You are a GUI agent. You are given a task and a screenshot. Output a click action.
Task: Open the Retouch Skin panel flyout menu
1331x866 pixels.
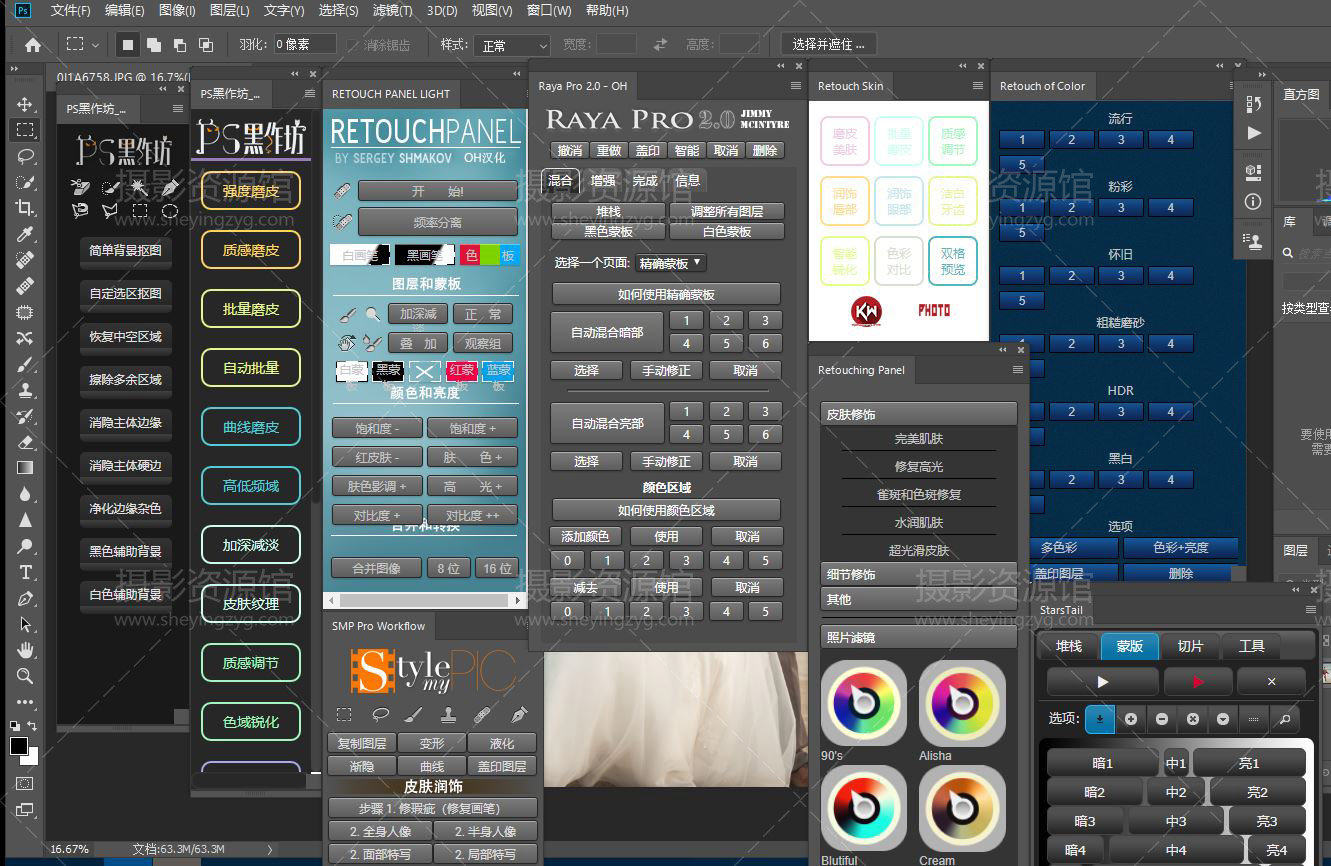(978, 86)
